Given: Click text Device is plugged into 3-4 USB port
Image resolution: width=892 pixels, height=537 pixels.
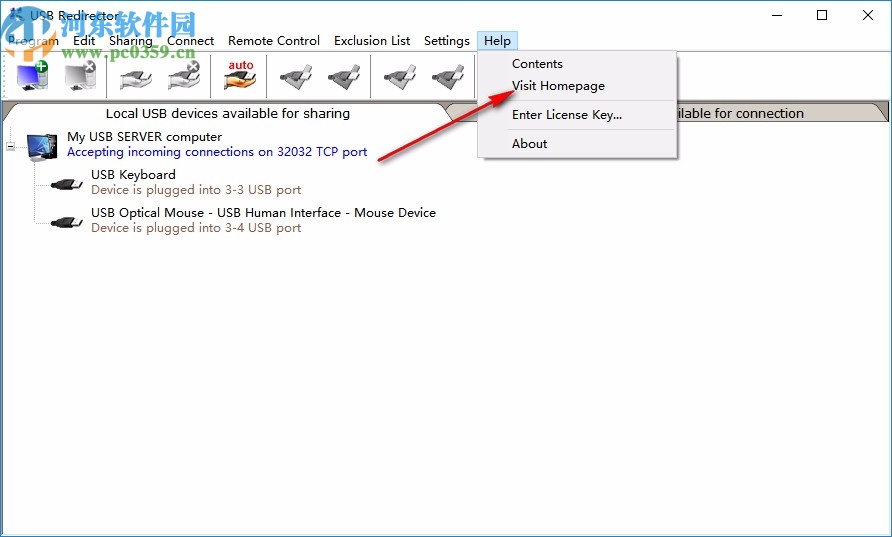Looking at the screenshot, I should [x=196, y=228].
